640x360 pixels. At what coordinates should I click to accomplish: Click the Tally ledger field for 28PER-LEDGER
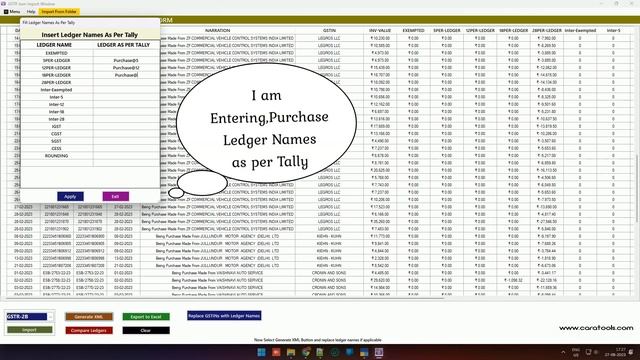pyautogui.click(x=126, y=82)
